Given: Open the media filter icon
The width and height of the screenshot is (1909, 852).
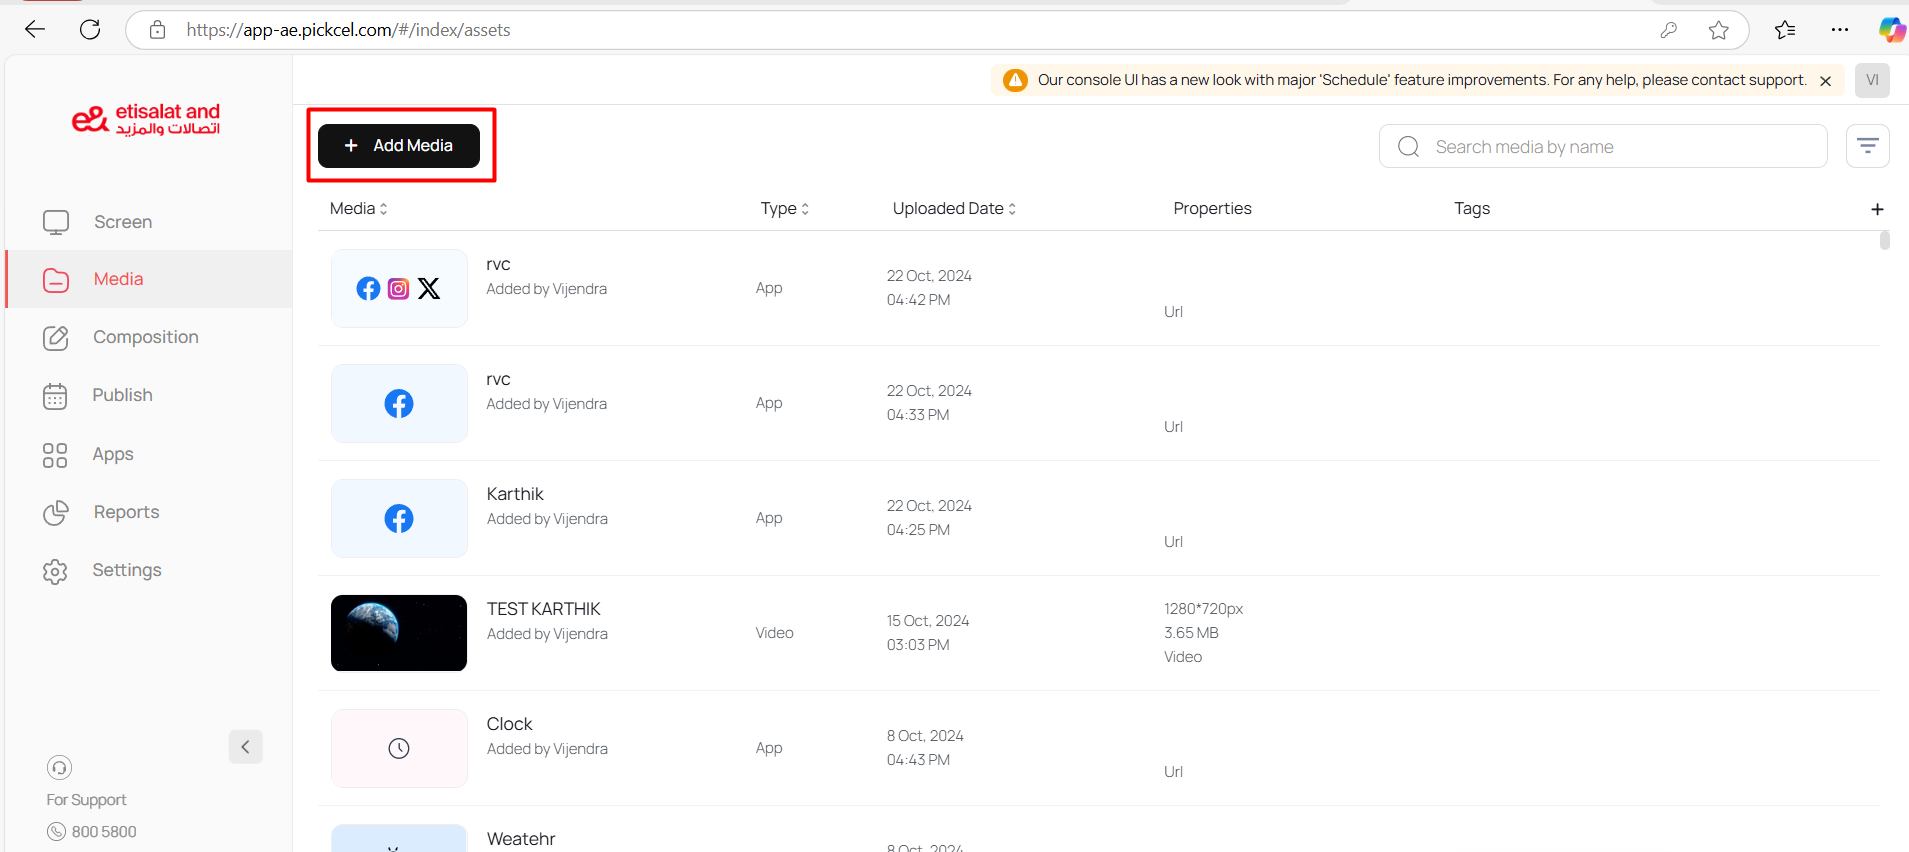Looking at the screenshot, I should (1867, 146).
